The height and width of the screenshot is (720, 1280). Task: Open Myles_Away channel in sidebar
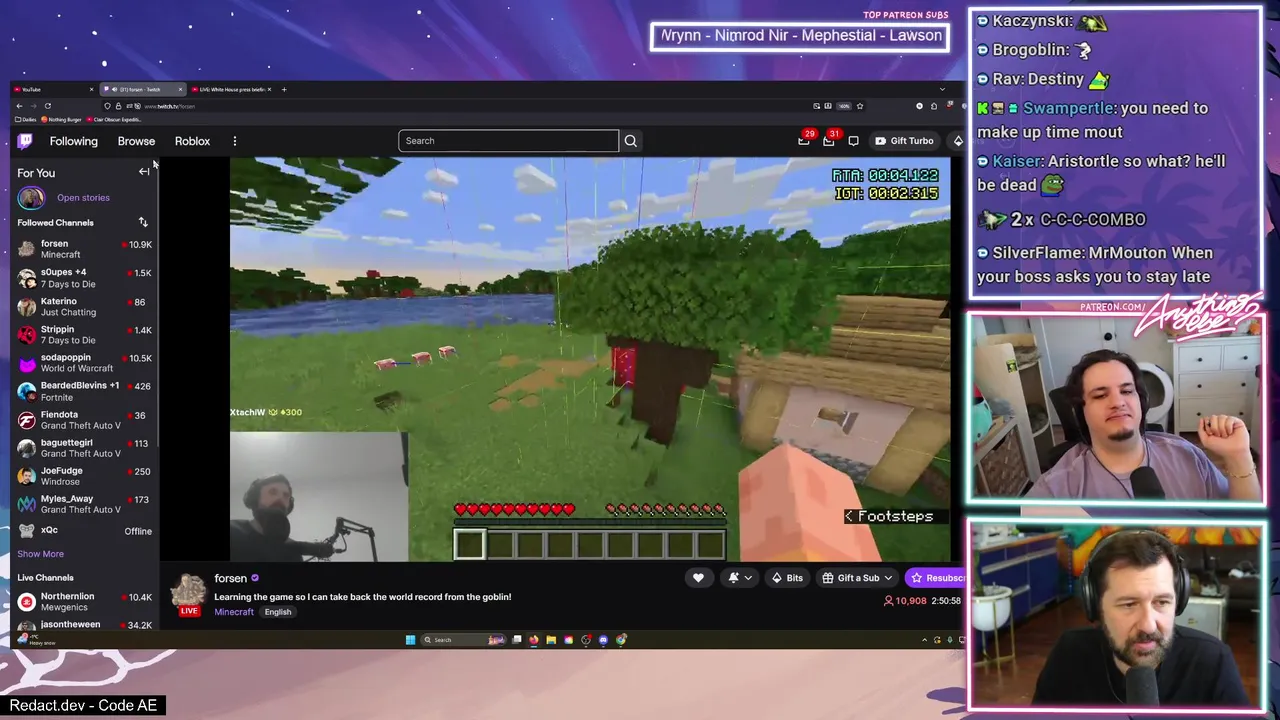click(84, 504)
